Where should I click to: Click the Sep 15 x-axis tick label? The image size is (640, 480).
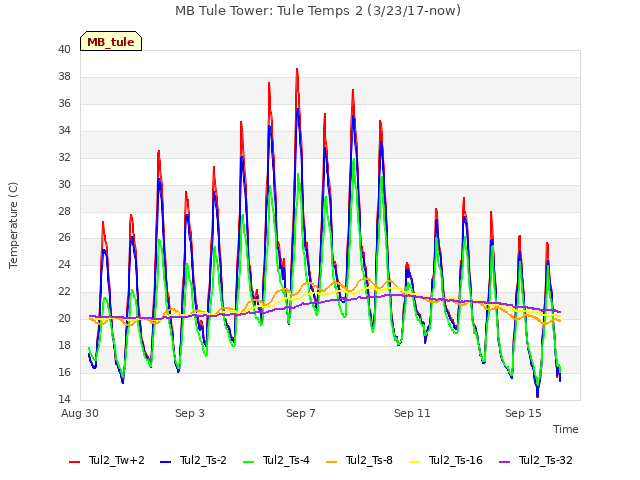(523, 413)
